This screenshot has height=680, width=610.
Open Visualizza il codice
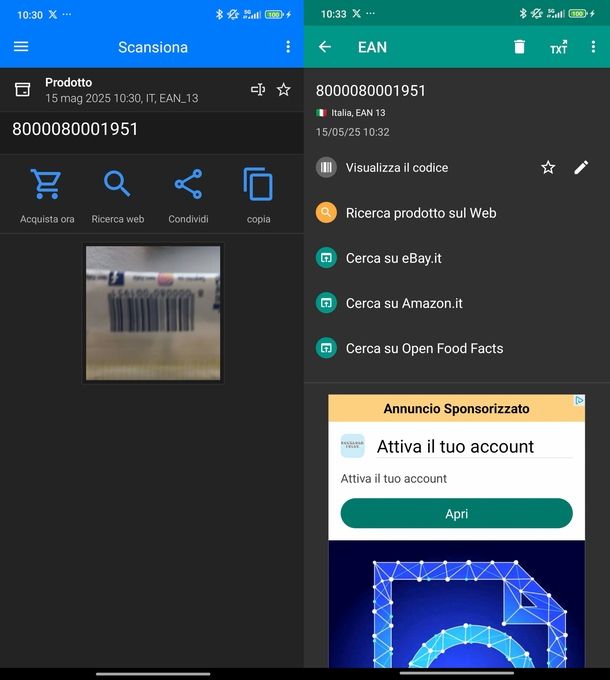[397, 168]
